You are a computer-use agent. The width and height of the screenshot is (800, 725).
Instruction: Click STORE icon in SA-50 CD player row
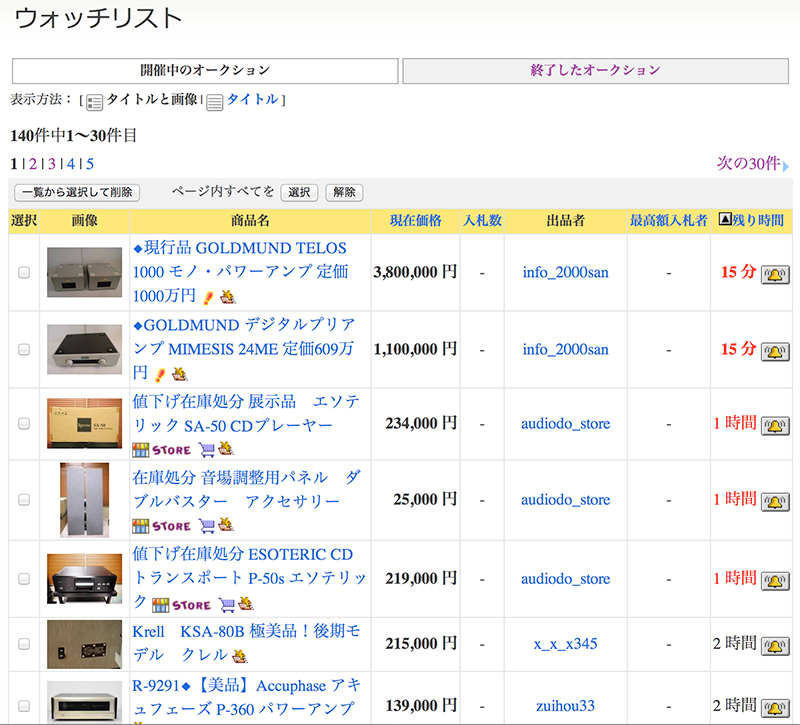(x=161, y=450)
